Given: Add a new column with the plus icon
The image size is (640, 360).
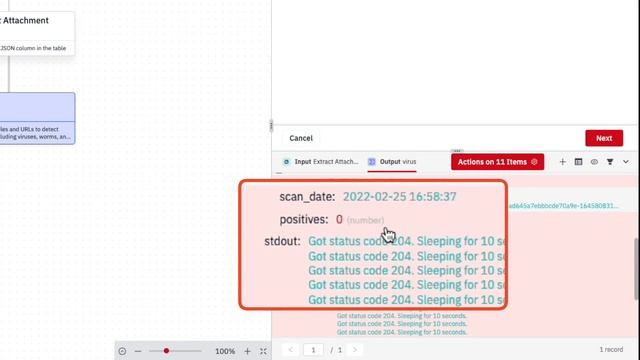Looking at the screenshot, I should tap(562, 162).
